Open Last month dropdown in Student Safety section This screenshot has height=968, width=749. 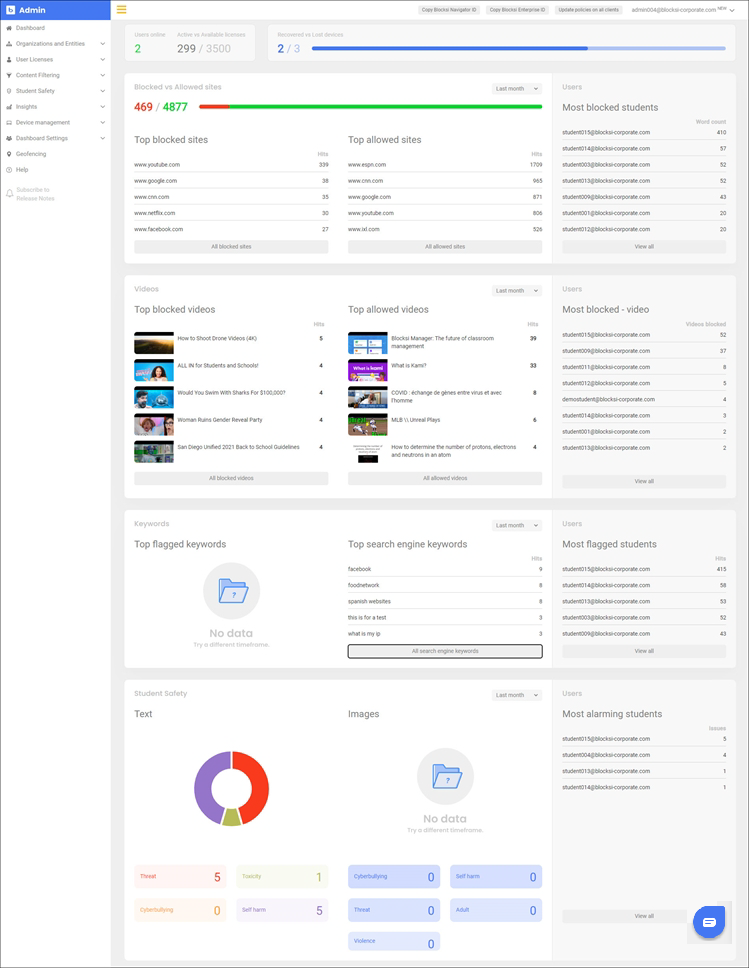[517, 695]
